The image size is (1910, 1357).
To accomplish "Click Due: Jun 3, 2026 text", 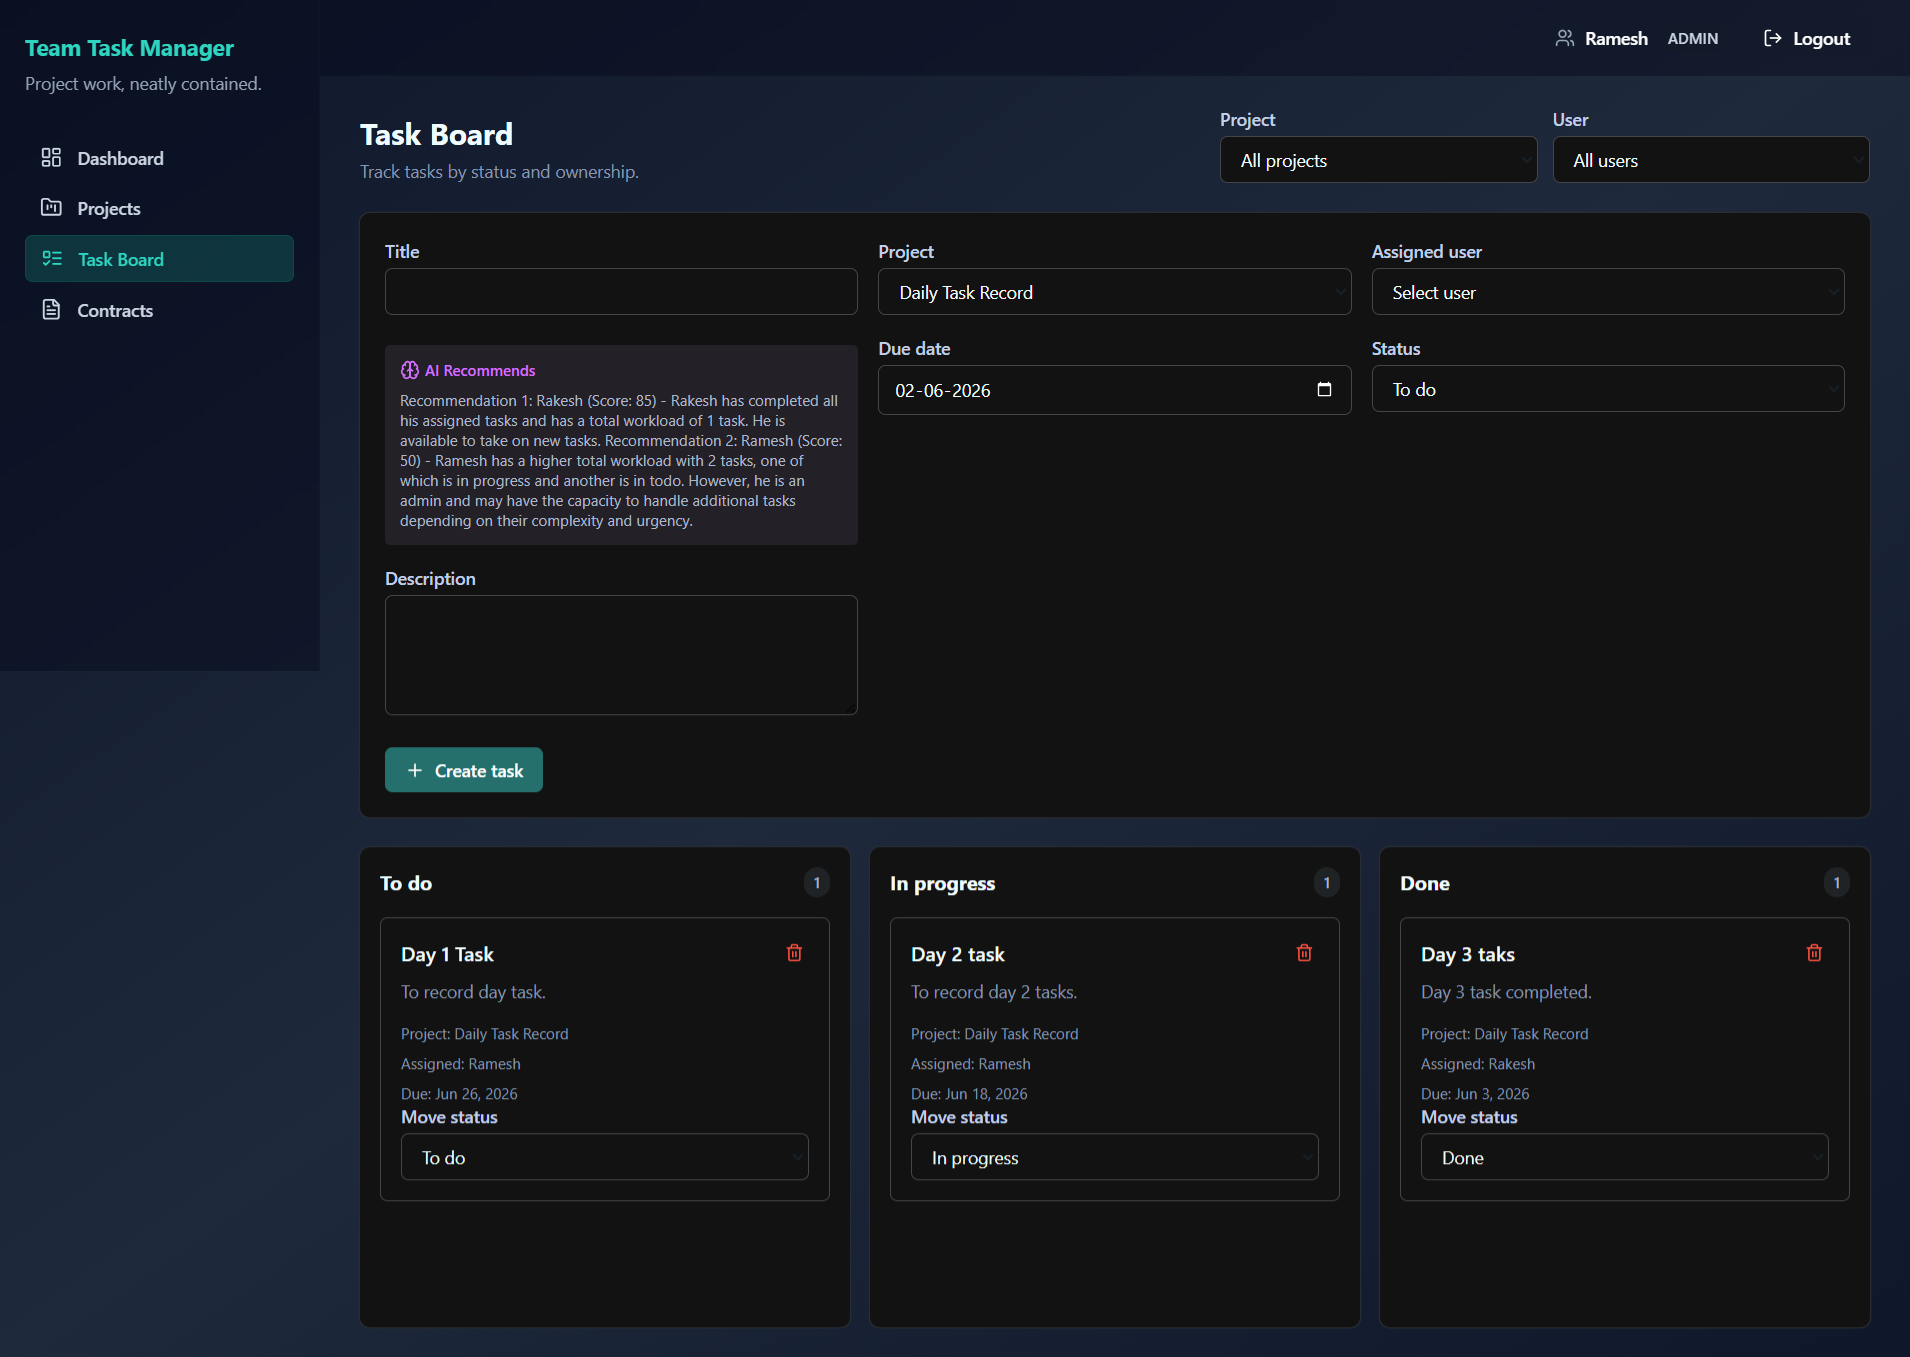I will [1475, 1094].
